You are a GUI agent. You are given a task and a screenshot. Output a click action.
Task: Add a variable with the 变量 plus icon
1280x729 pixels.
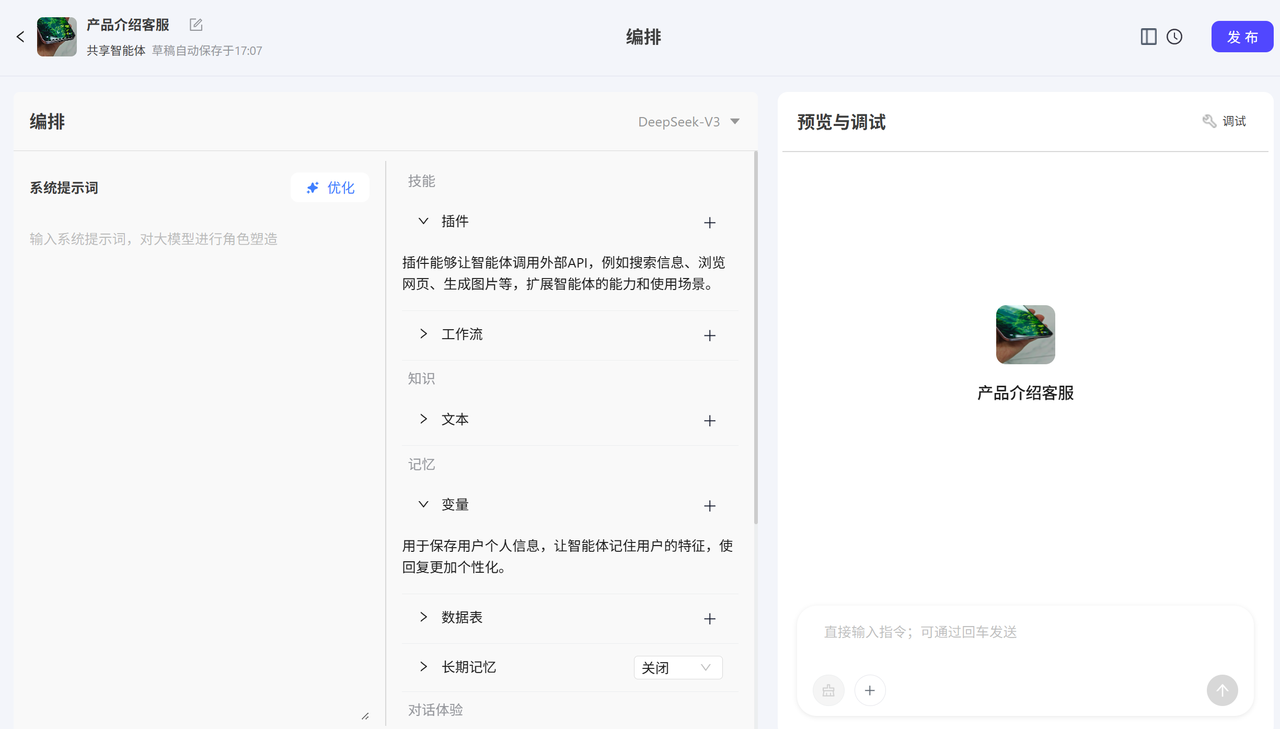709,506
